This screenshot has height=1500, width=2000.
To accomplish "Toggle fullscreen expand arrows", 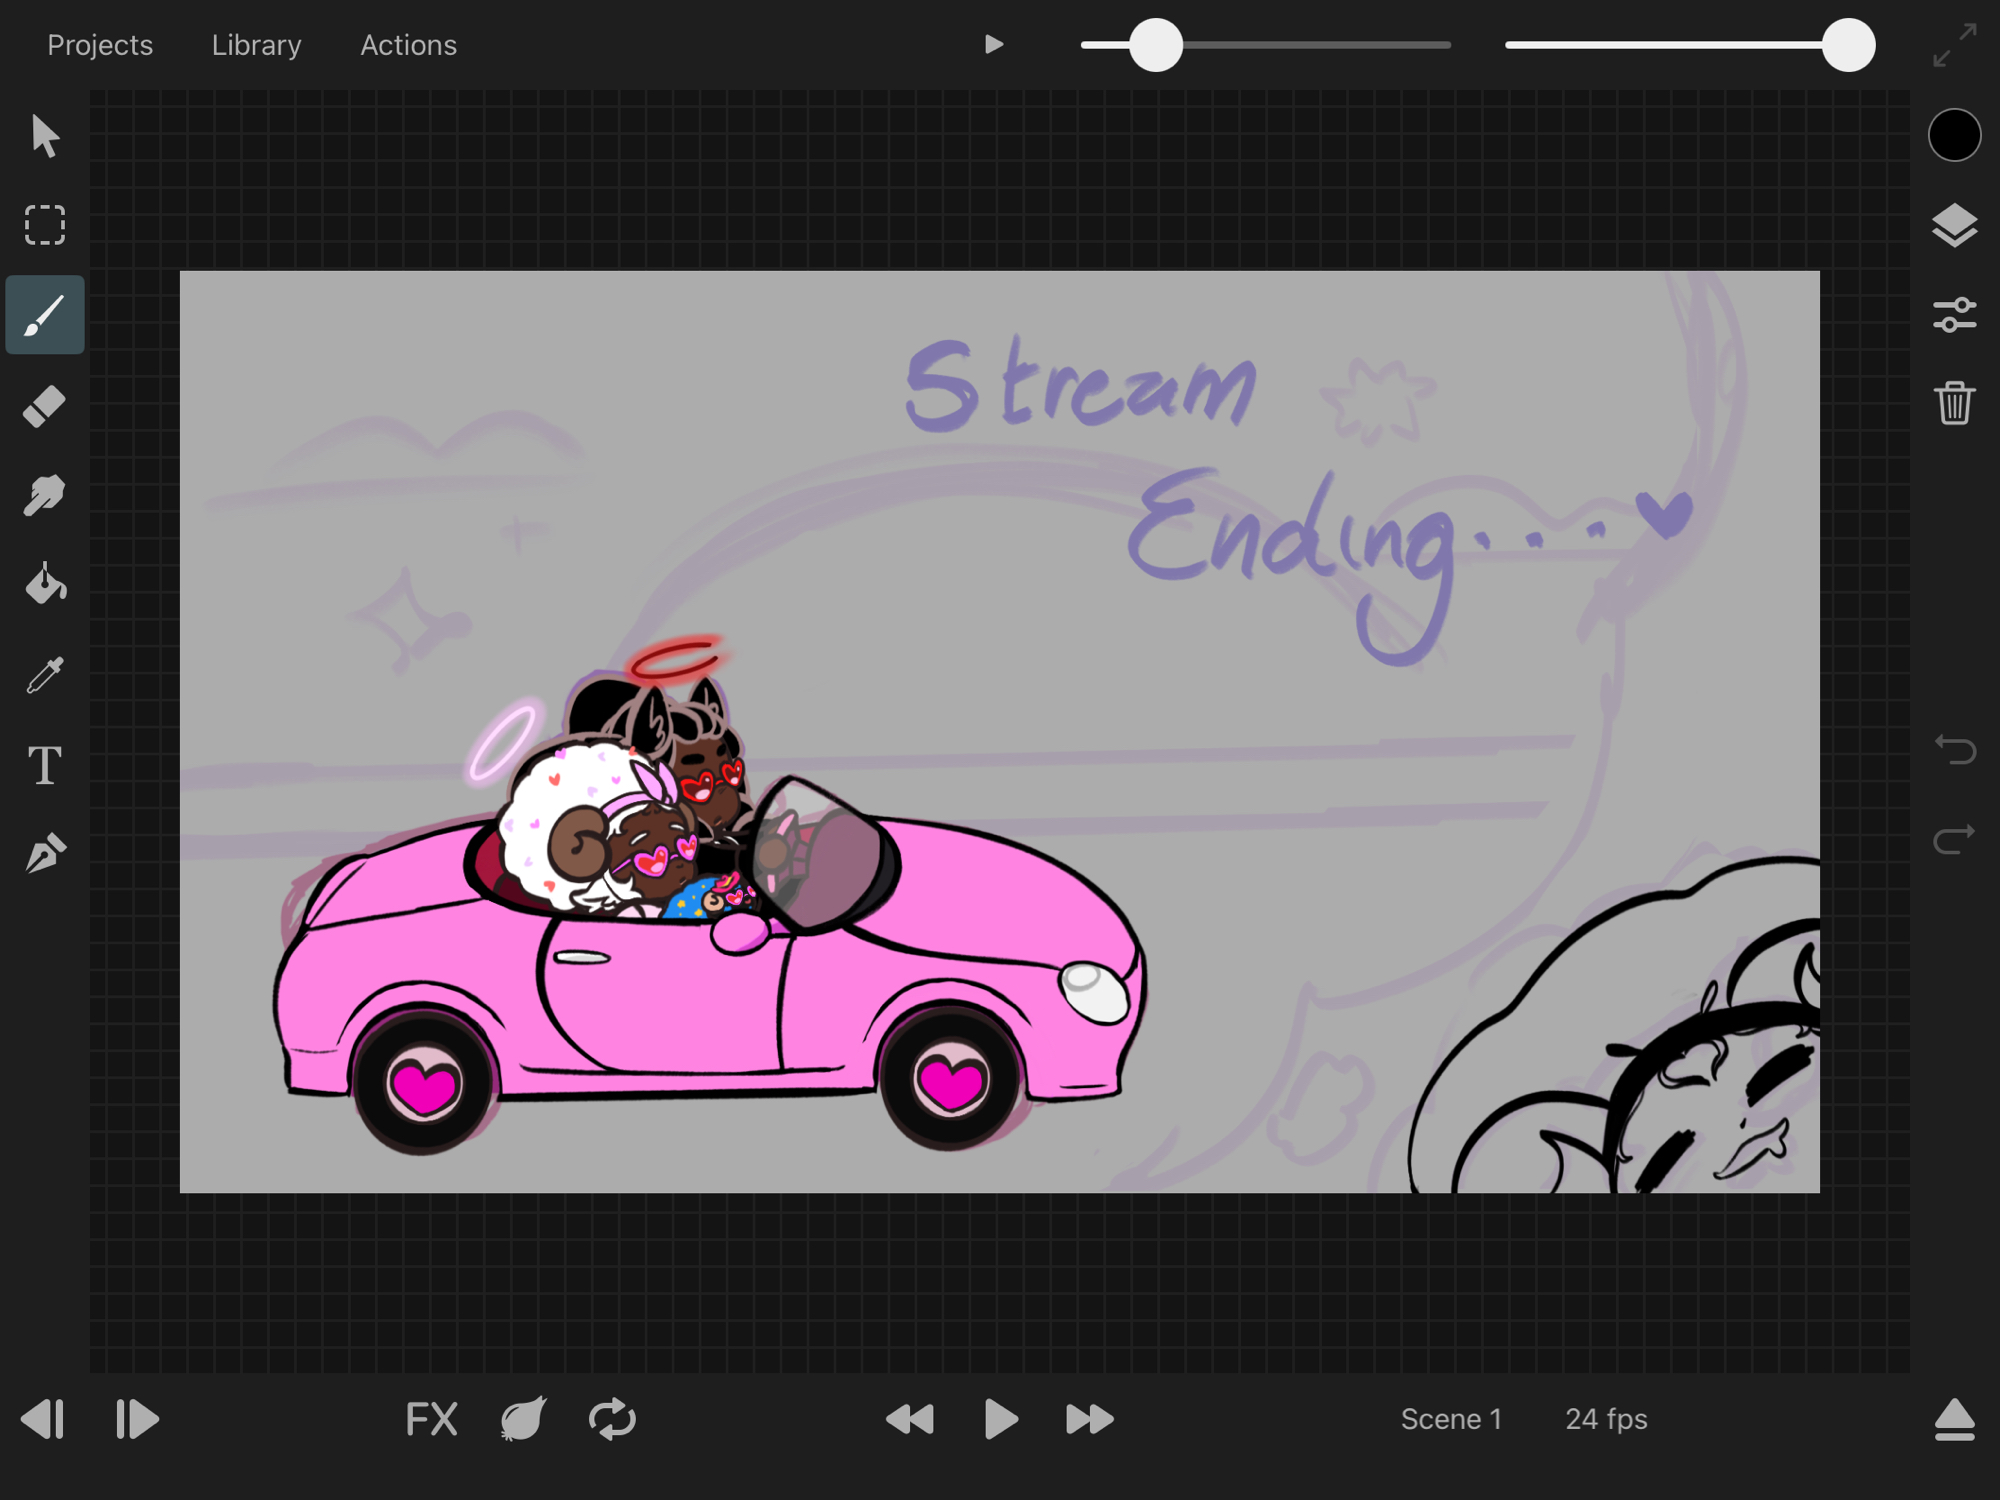I will point(1954,45).
